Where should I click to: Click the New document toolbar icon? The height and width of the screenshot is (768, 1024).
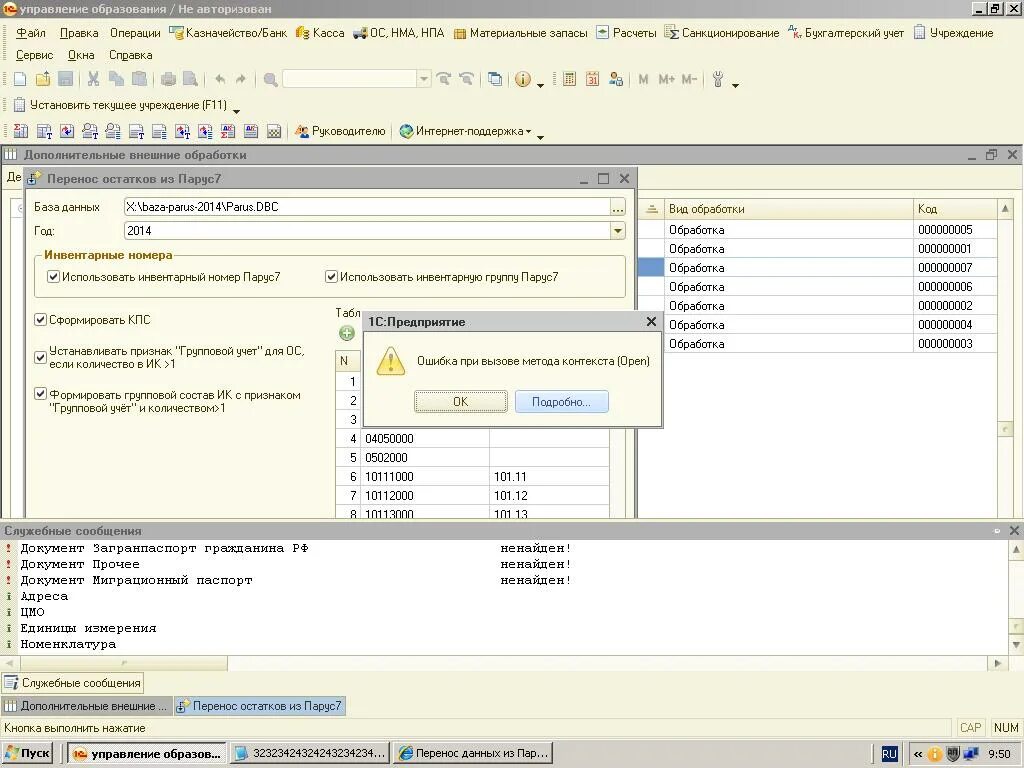point(20,79)
